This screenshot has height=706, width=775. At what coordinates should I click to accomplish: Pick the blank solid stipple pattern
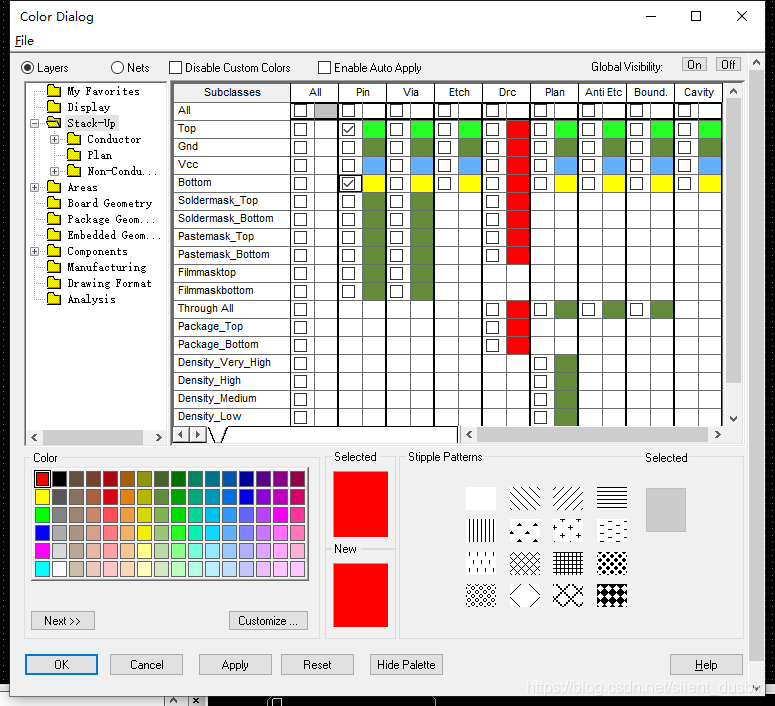click(481, 498)
